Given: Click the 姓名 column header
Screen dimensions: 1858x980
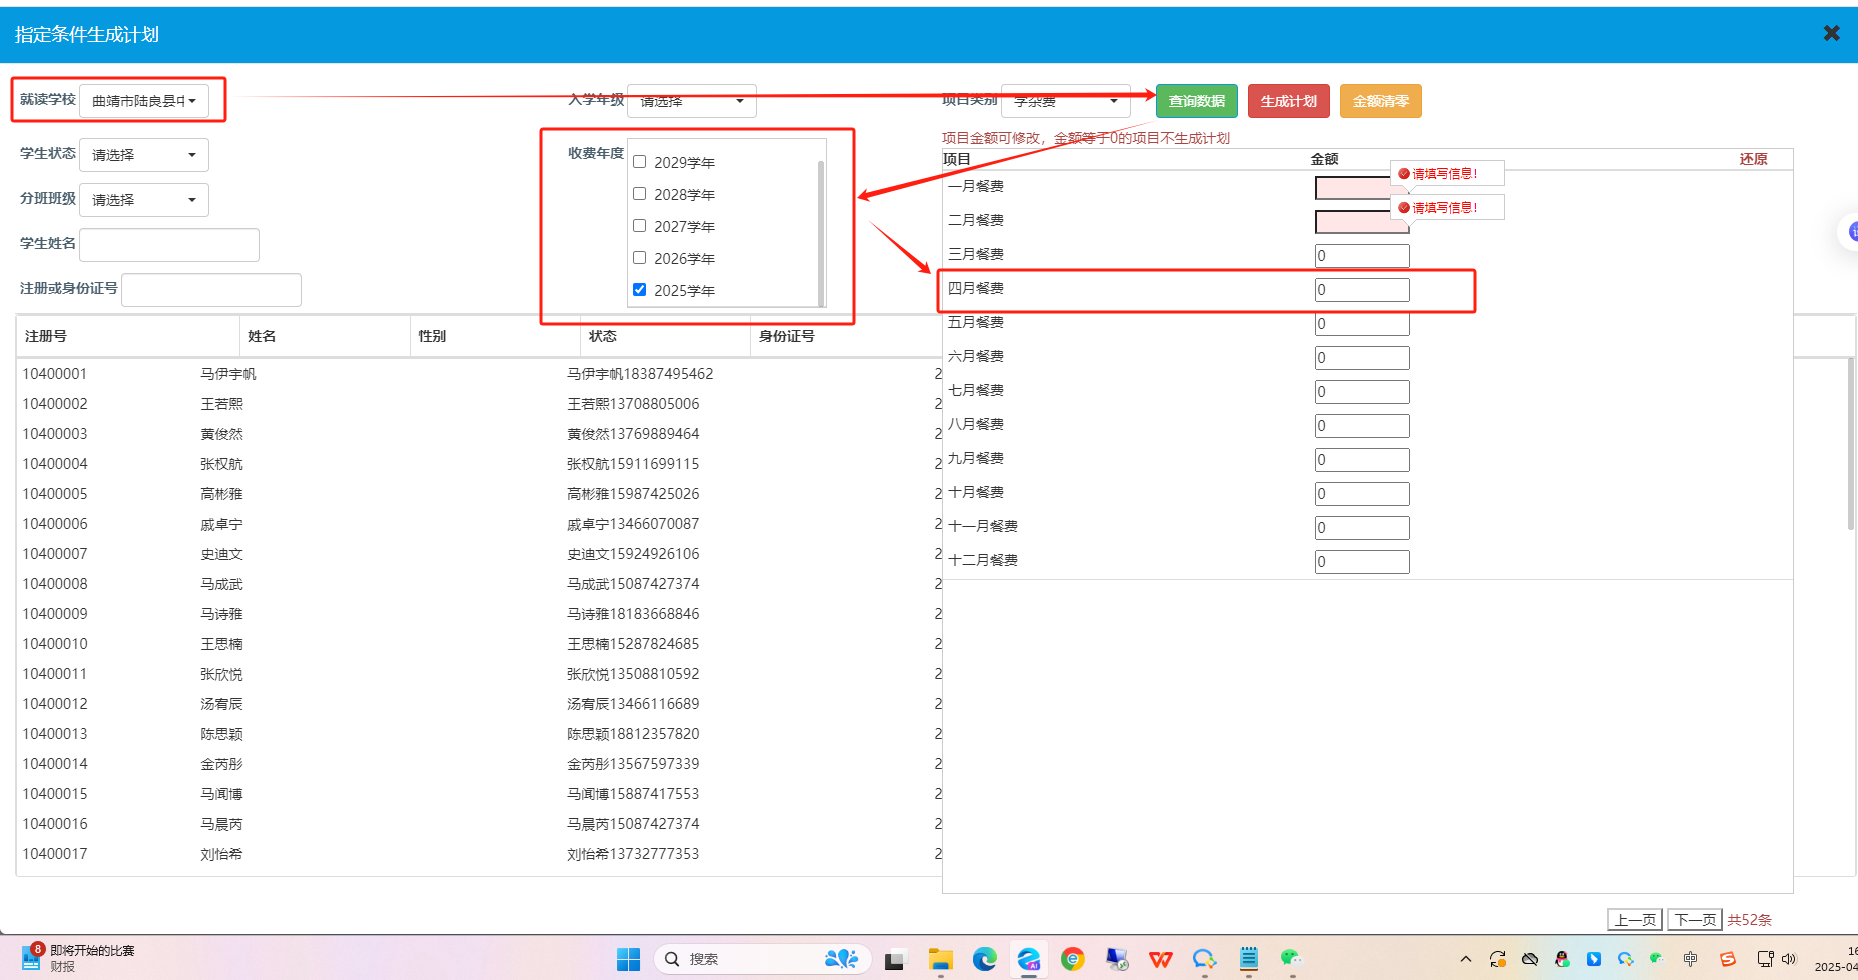Looking at the screenshot, I should click(x=262, y=336).
